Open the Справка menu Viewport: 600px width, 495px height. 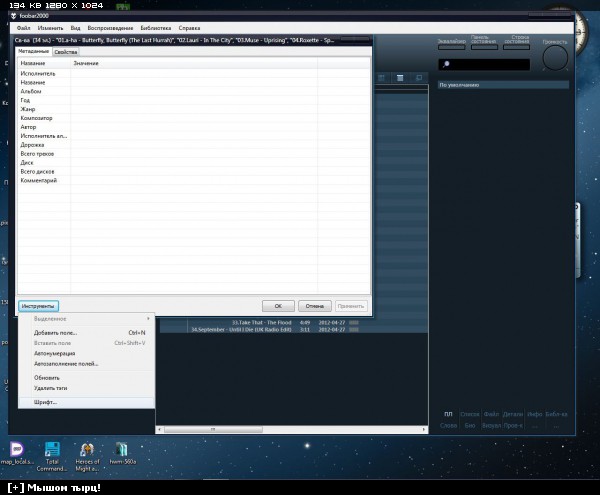pos(189,28)
